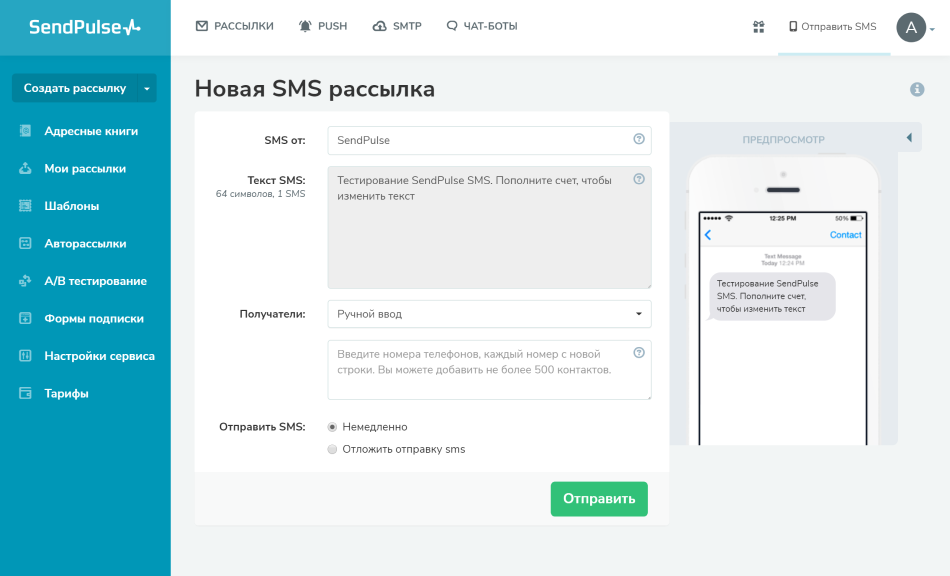This screenshot has height=576, width=950.
Task: Click the phone icon beside Отправить SMS
Action: [792, 26]
